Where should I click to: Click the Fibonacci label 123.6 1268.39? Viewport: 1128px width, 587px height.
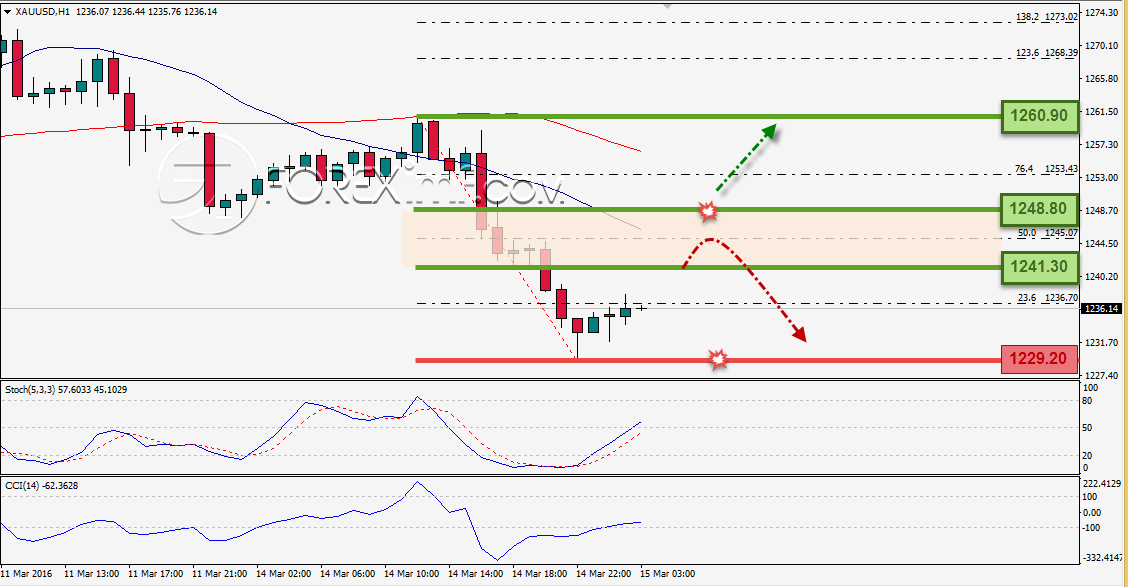click(1047, 53)
